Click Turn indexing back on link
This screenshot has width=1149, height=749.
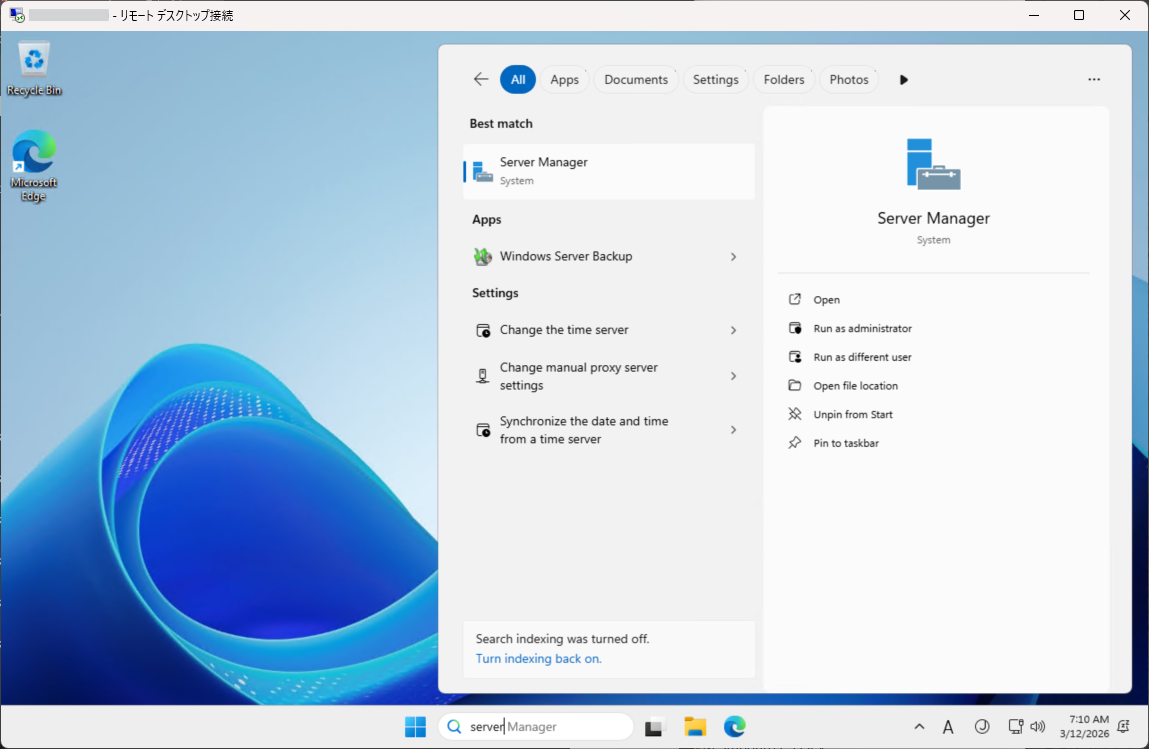(x=538, y=659)
